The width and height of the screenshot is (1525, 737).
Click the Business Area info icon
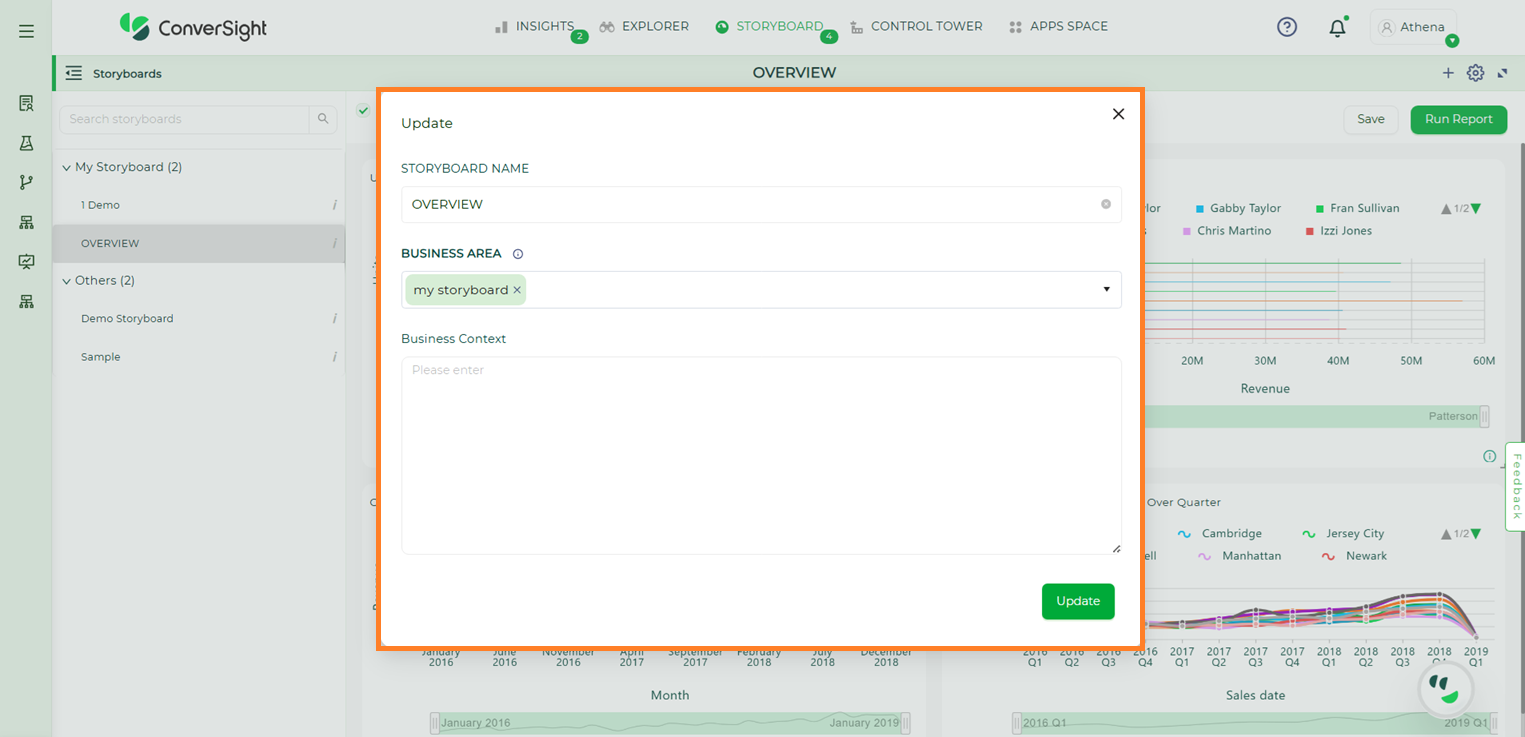(x=518, y=254)
